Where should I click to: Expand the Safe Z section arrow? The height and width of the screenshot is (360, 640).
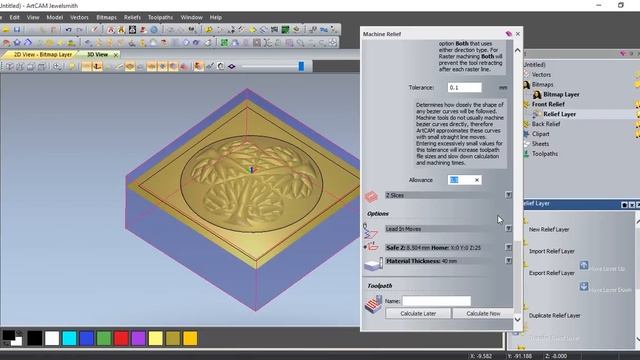[x=509, y=247]
